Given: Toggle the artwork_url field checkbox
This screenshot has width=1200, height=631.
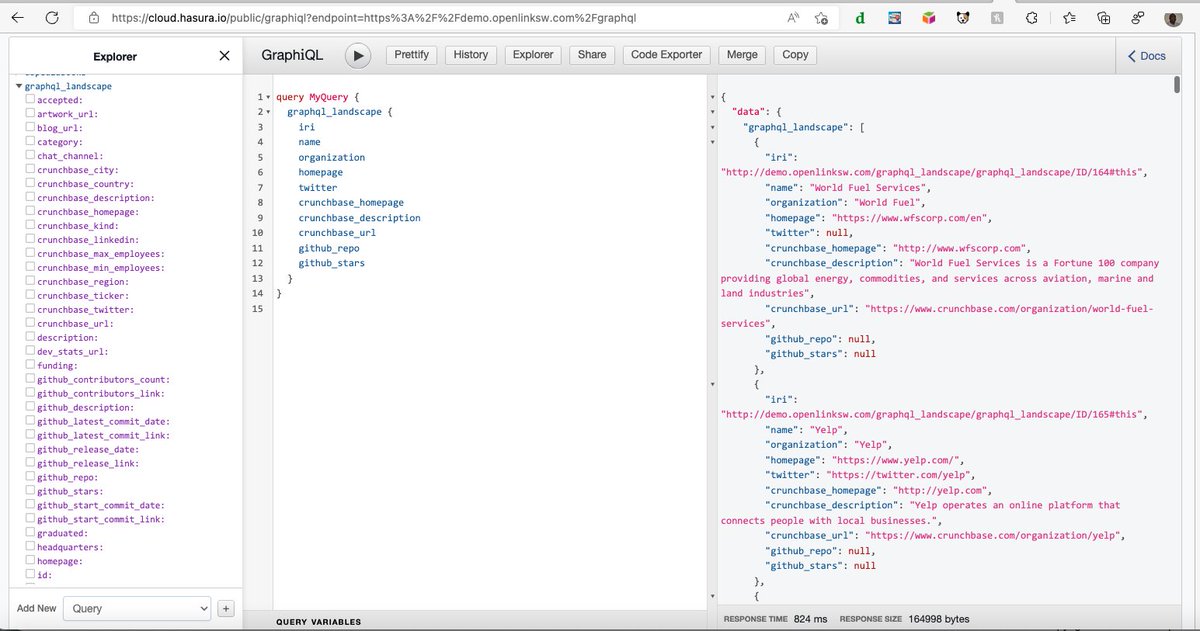Looking at the screenshot, I should (31, 114).
